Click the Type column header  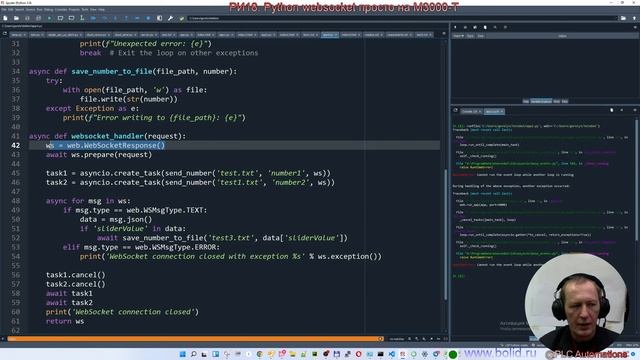(471, 36)
